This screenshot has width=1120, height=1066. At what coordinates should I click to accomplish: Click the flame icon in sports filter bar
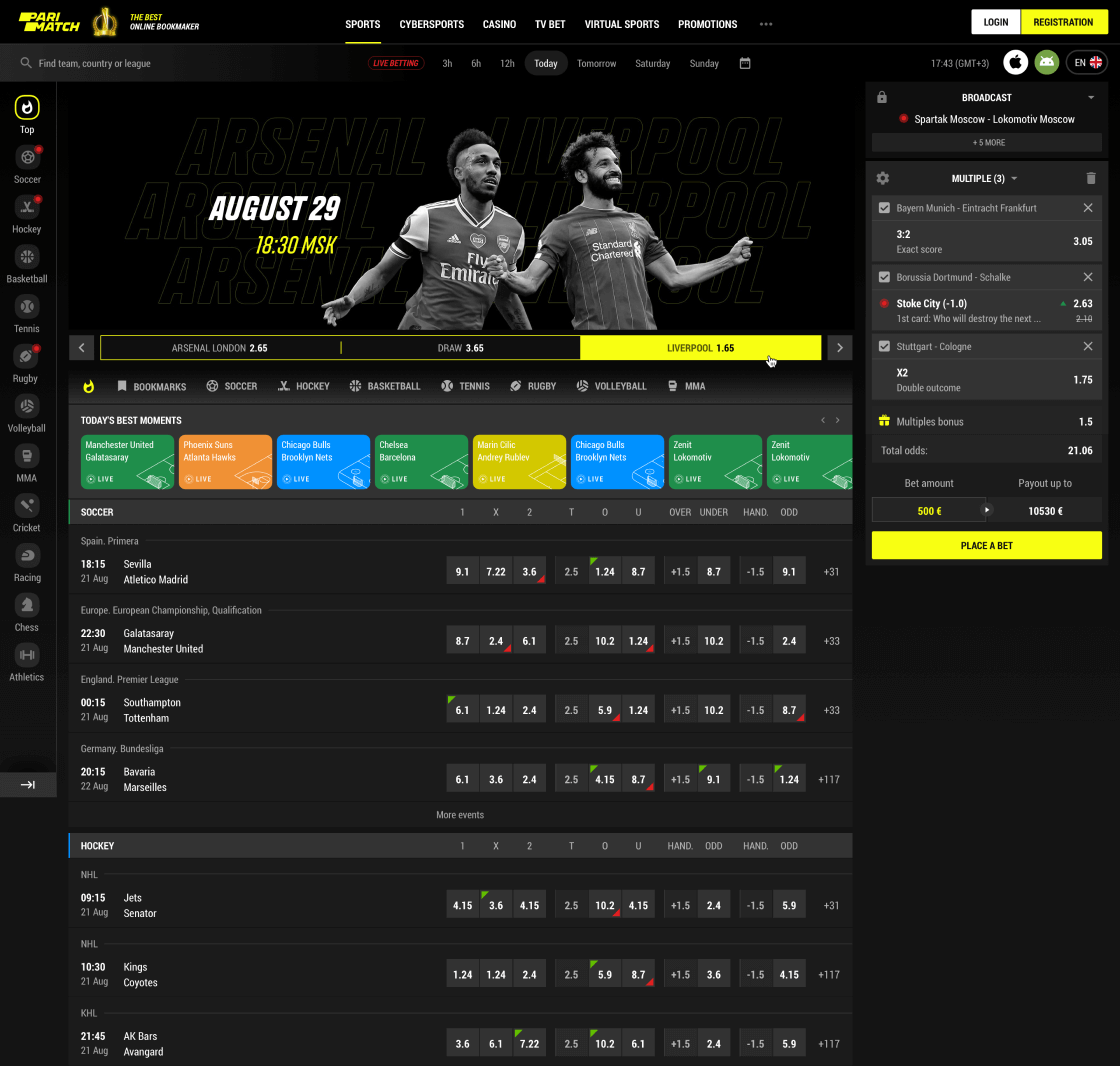pos(89,387)
